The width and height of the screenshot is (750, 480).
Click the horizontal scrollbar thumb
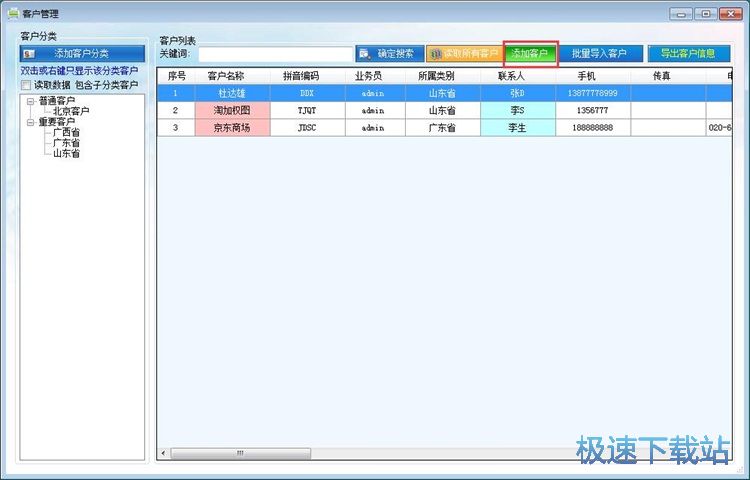tap(241, 453)
